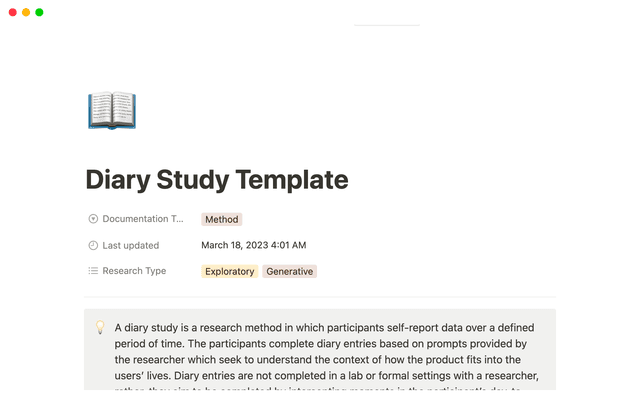Screen dimensions: 640x400
Task: Click the Diary Study Template title
Action: (217, 180)
